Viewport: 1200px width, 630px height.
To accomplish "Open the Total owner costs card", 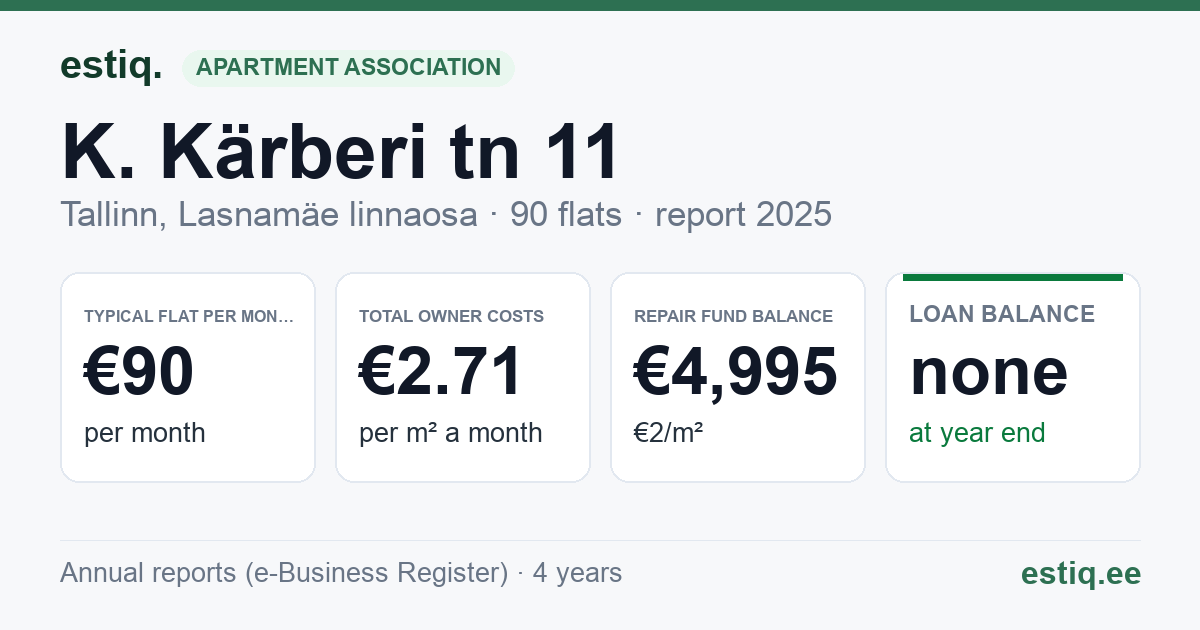I will (463, 377).
